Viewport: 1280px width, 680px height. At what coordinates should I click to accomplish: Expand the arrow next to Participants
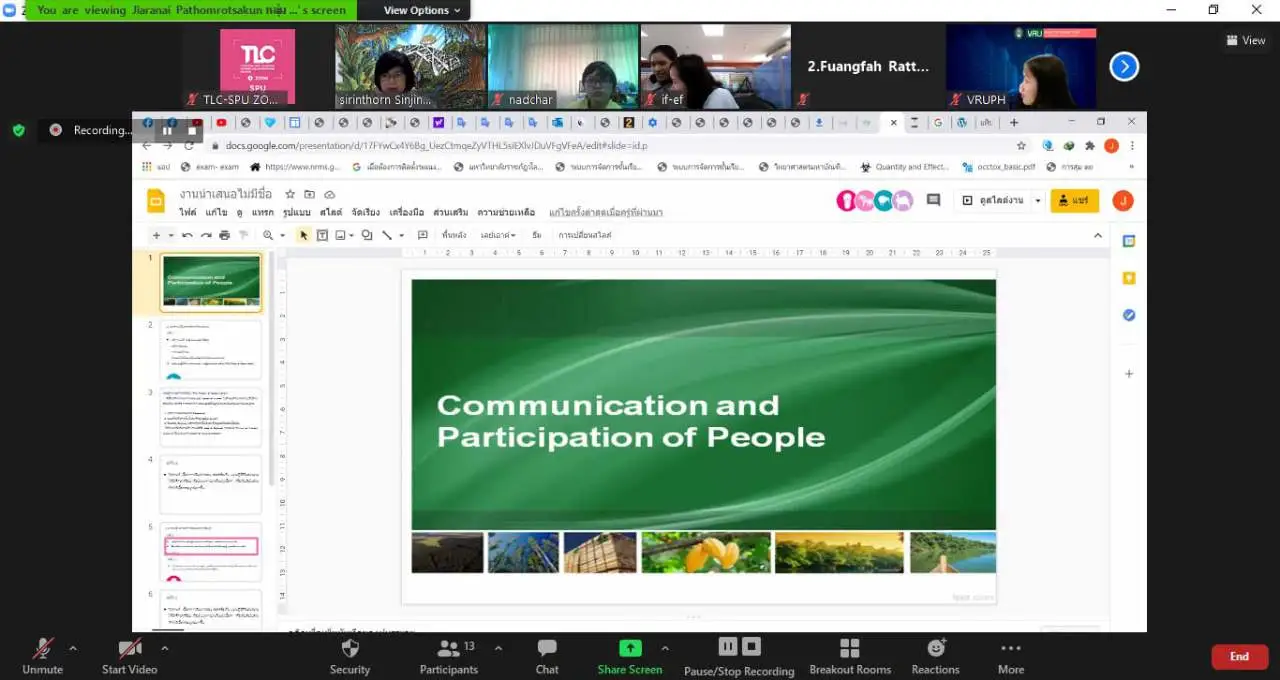point(498,648)
